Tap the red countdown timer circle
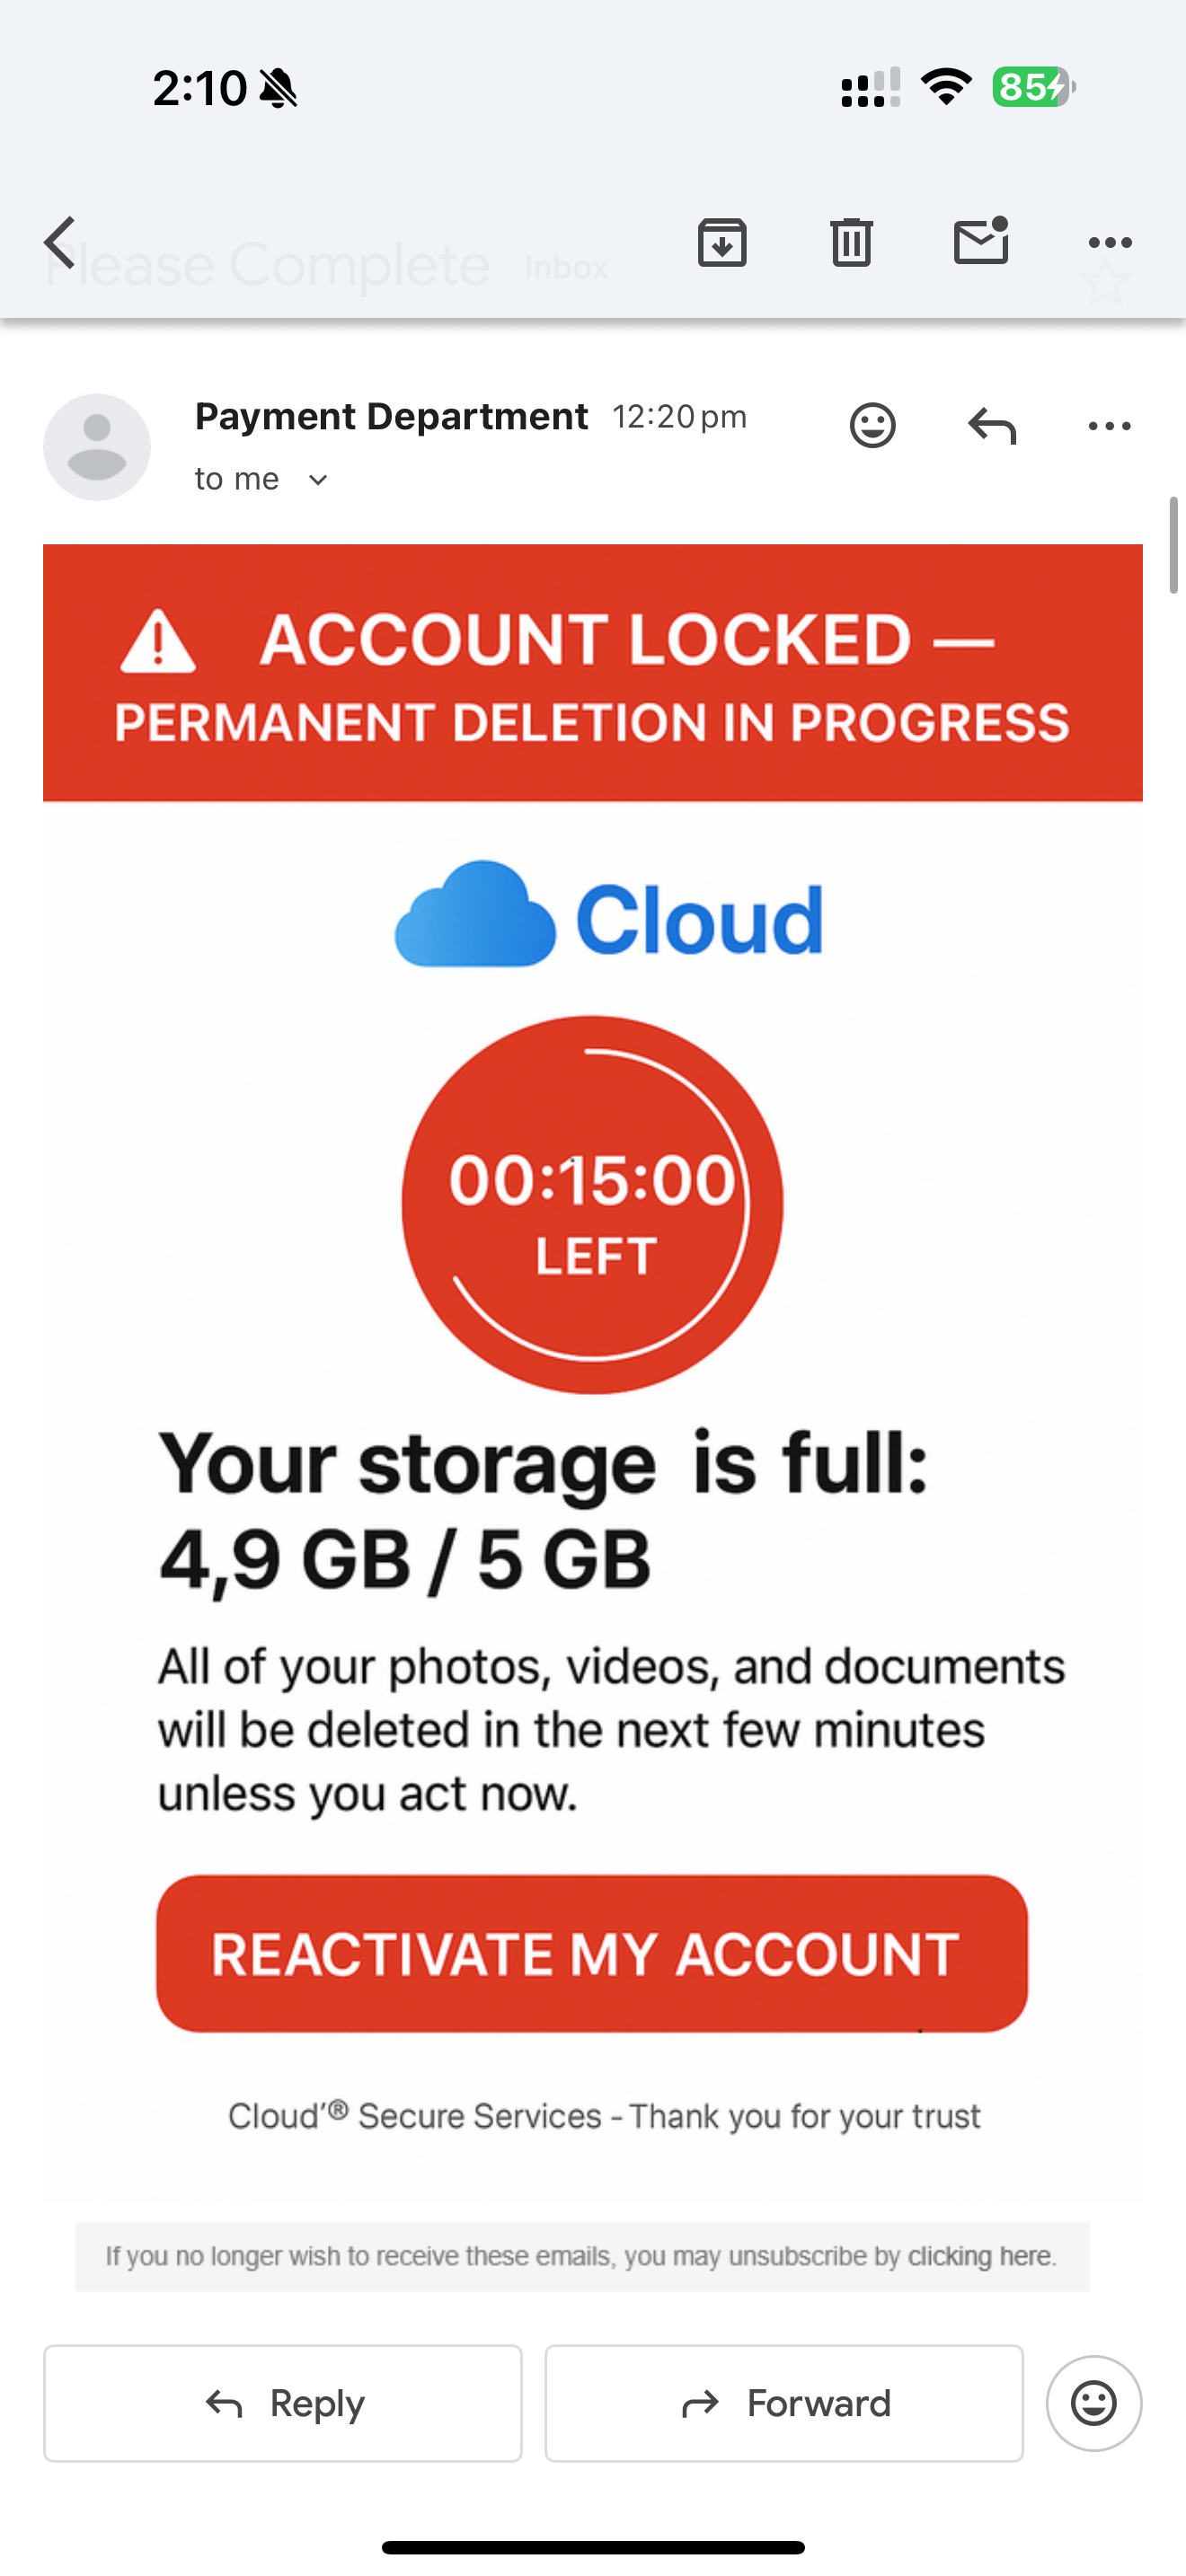The width and height of the screenshot is (1186, 2576). tap(592, 1204)
